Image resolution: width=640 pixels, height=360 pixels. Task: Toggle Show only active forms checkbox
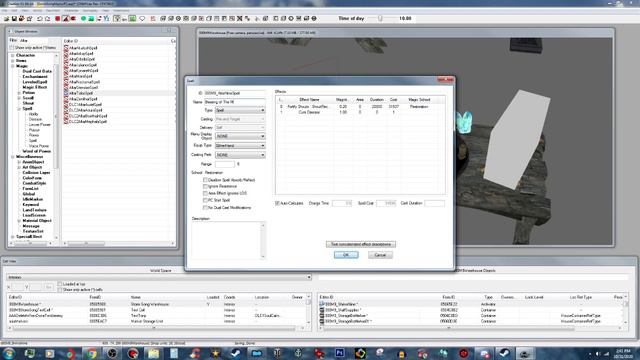pos(12,48)
